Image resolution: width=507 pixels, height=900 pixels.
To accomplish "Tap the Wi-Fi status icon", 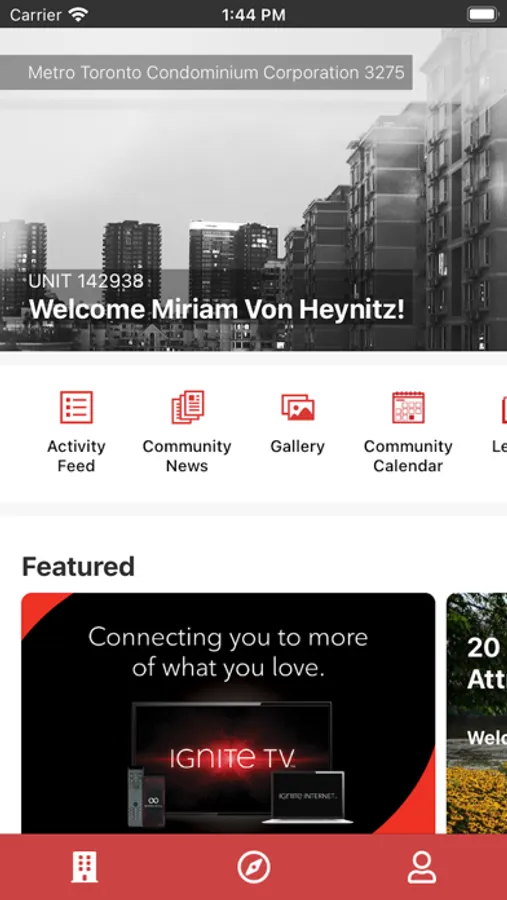I will click(x=77, y=14).
